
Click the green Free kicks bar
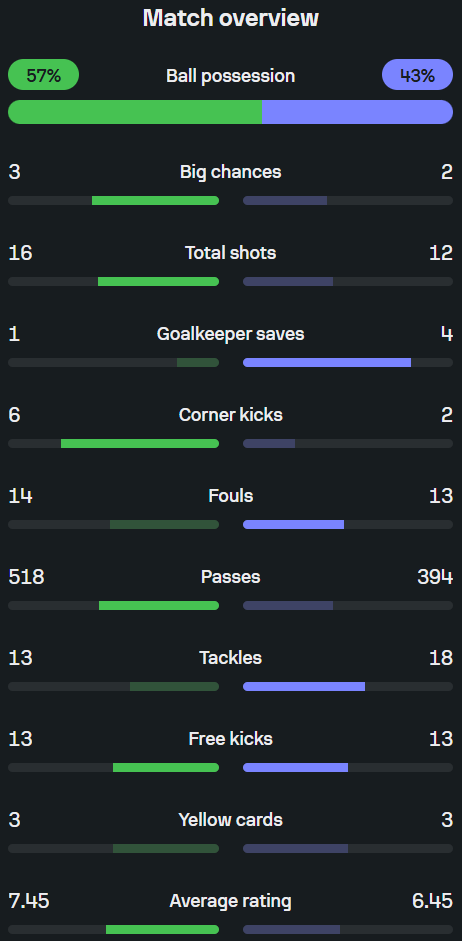coord(166,768)
